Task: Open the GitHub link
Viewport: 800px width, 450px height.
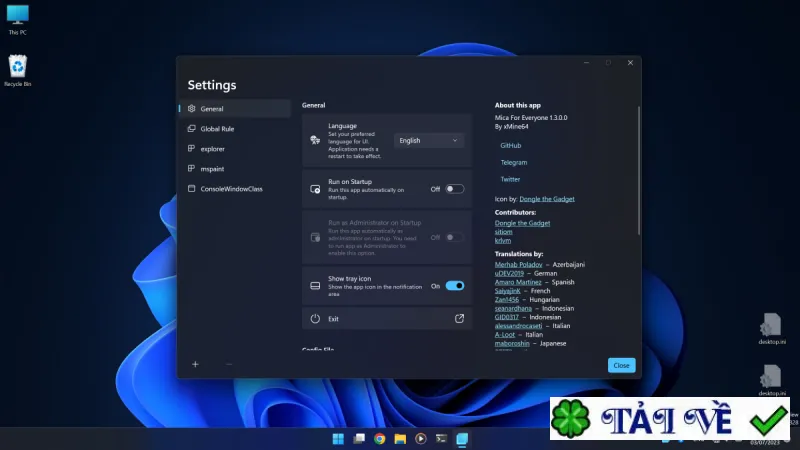Action: point(511,145)
